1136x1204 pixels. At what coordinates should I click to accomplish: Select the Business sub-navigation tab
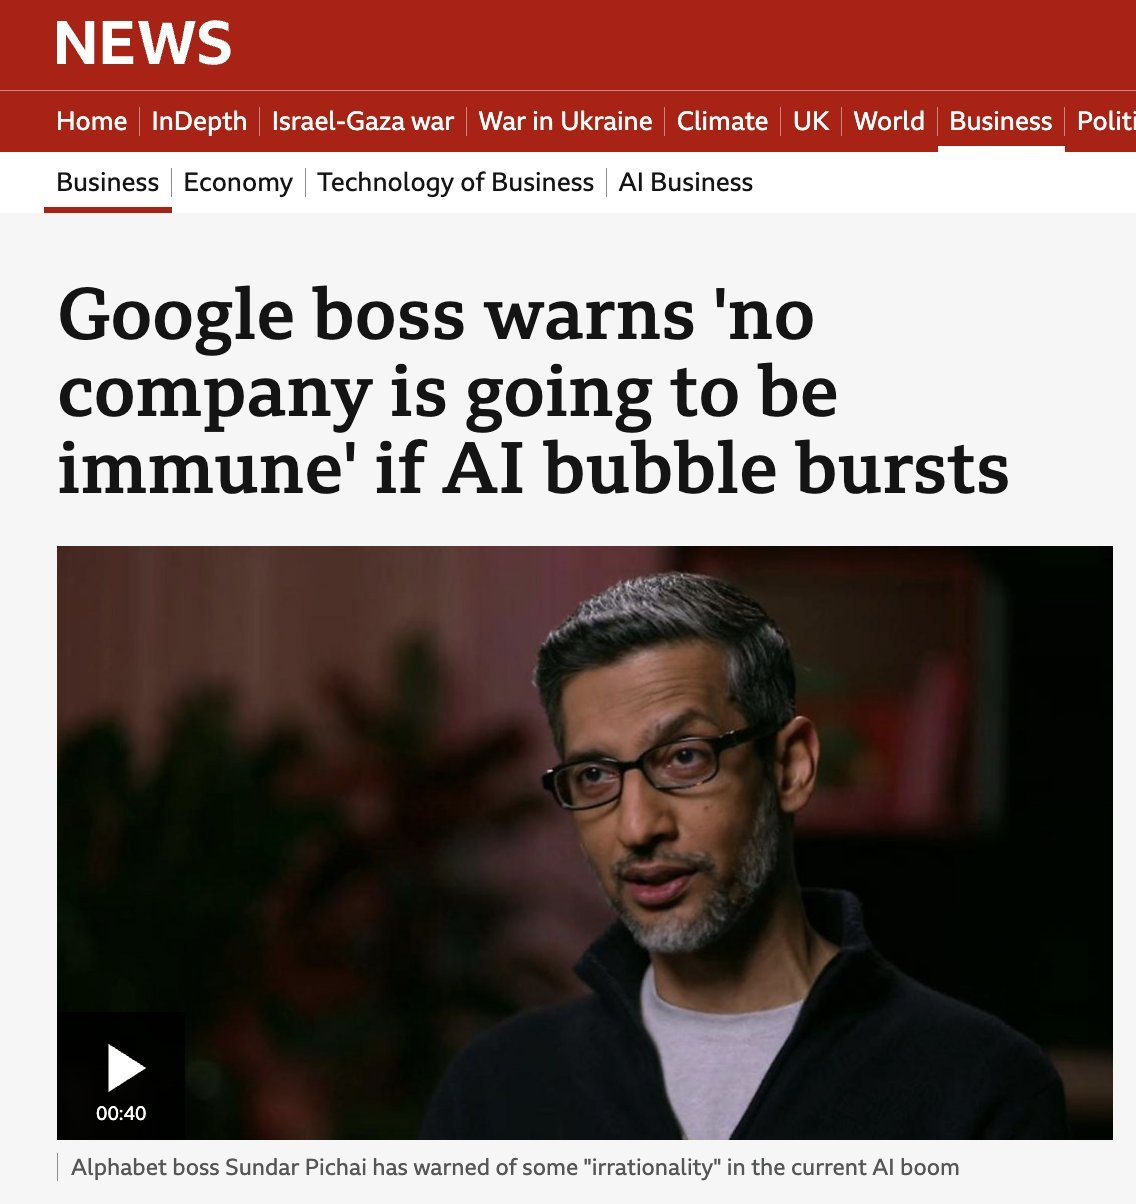(x=107, y=182)
